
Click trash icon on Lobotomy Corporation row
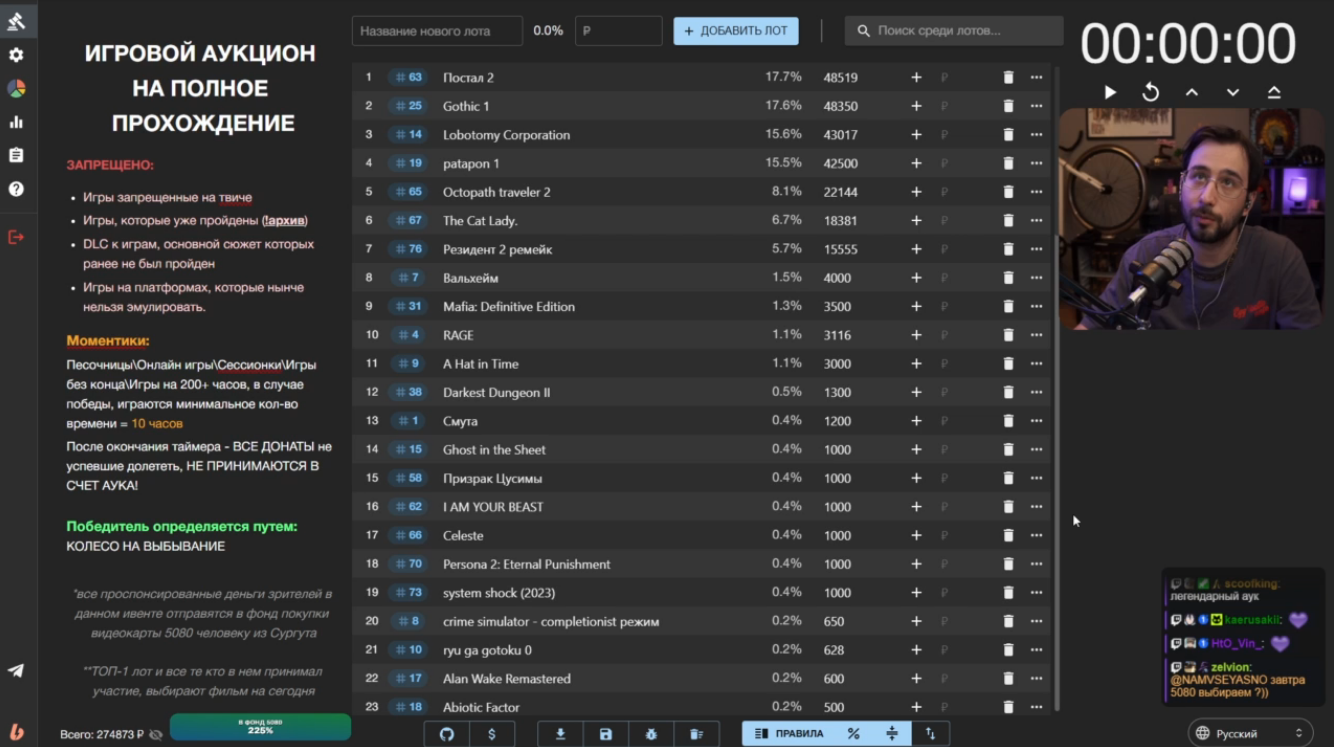(1008, 134)
